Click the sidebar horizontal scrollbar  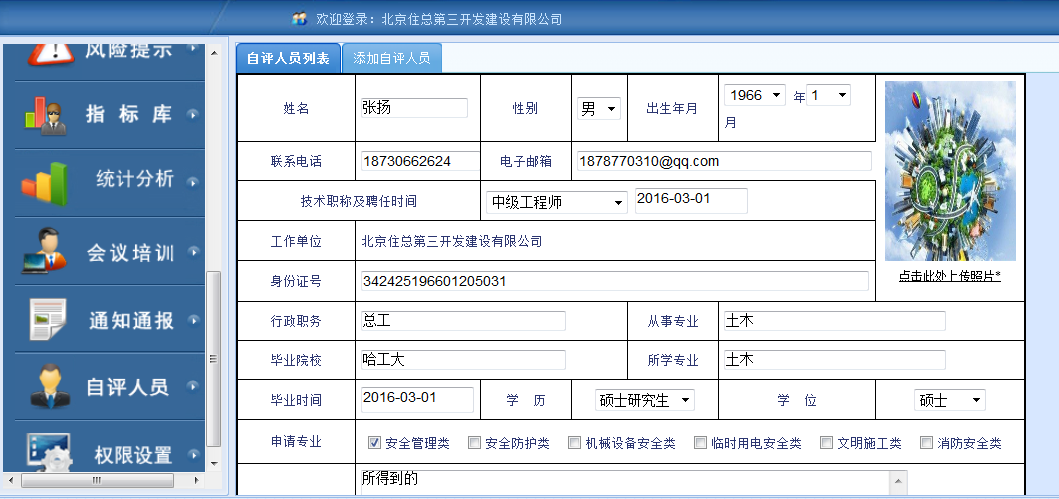(97, 480)
